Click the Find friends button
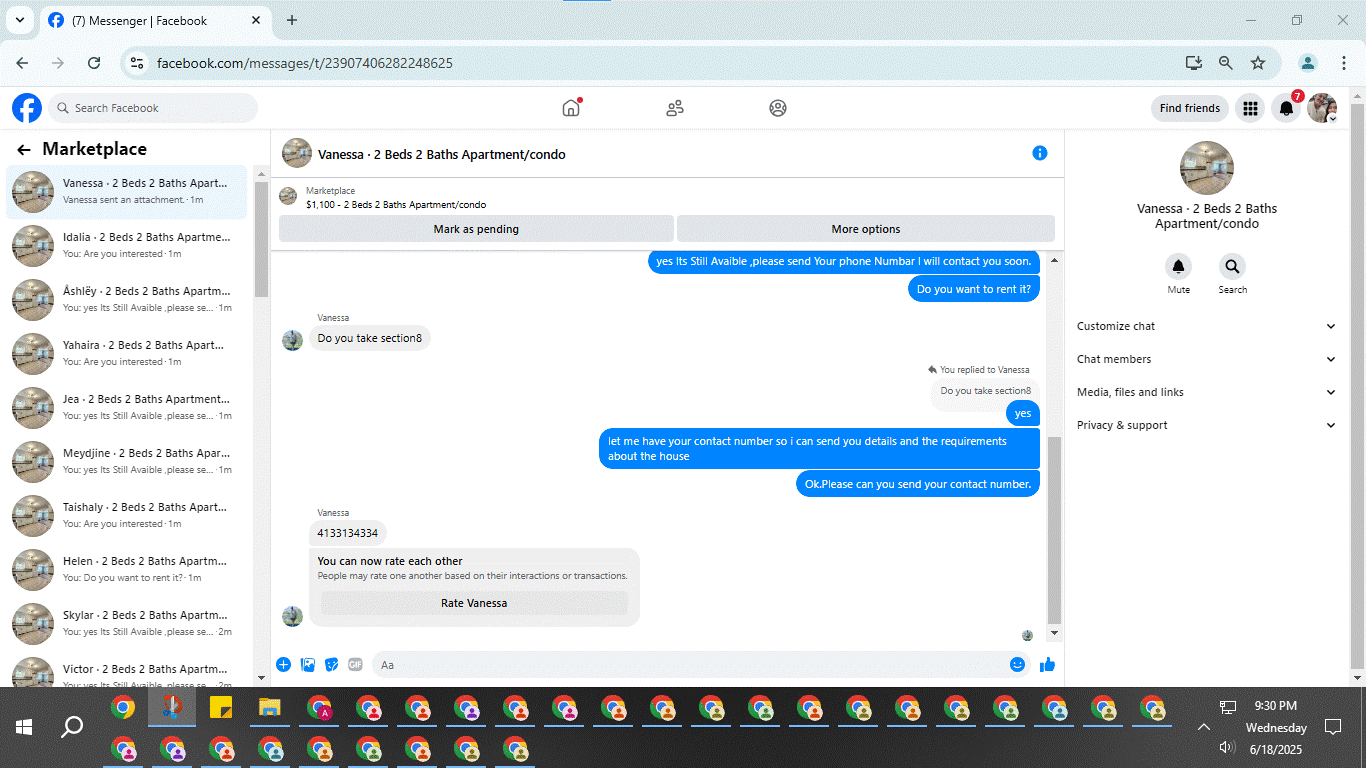Viewport: 1366px width, 768px height. (1190, 108)
